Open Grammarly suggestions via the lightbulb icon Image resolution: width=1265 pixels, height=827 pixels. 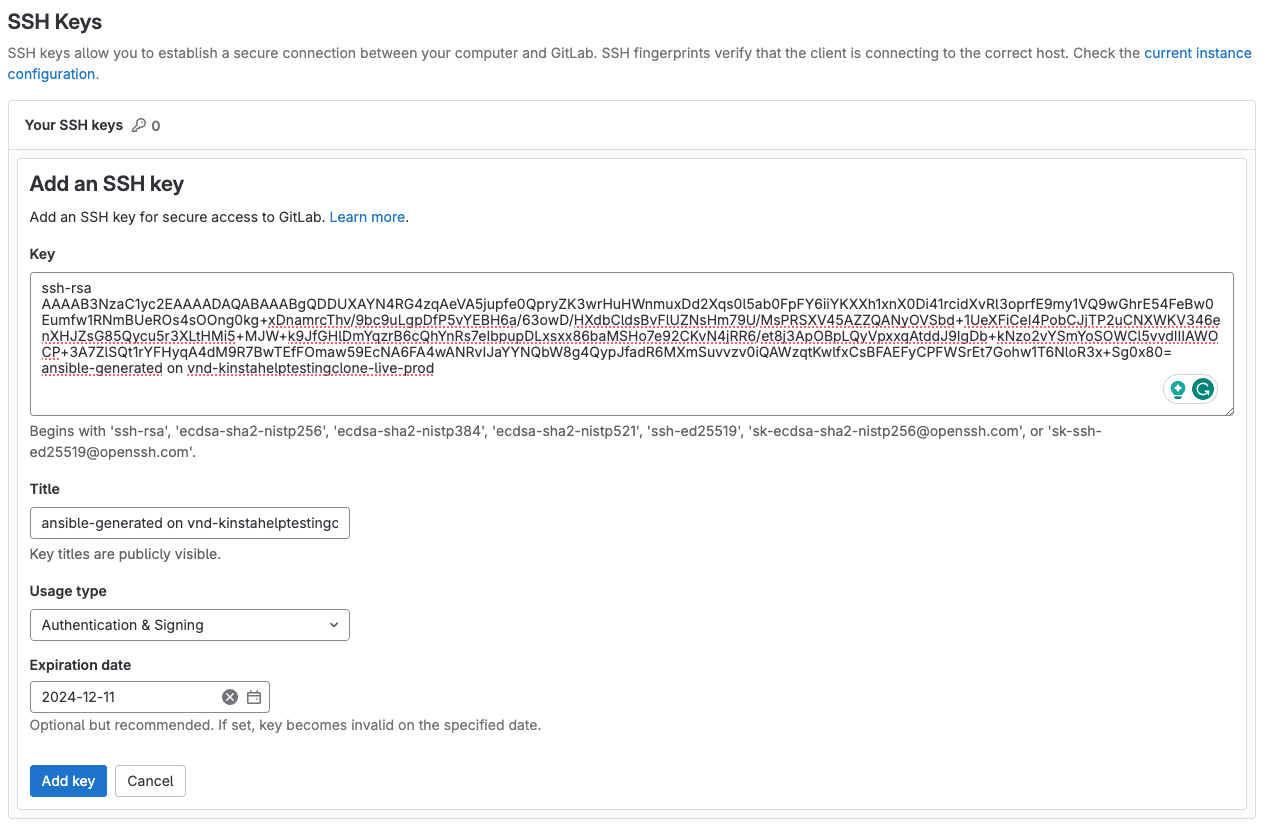(x=1178, y=389)
